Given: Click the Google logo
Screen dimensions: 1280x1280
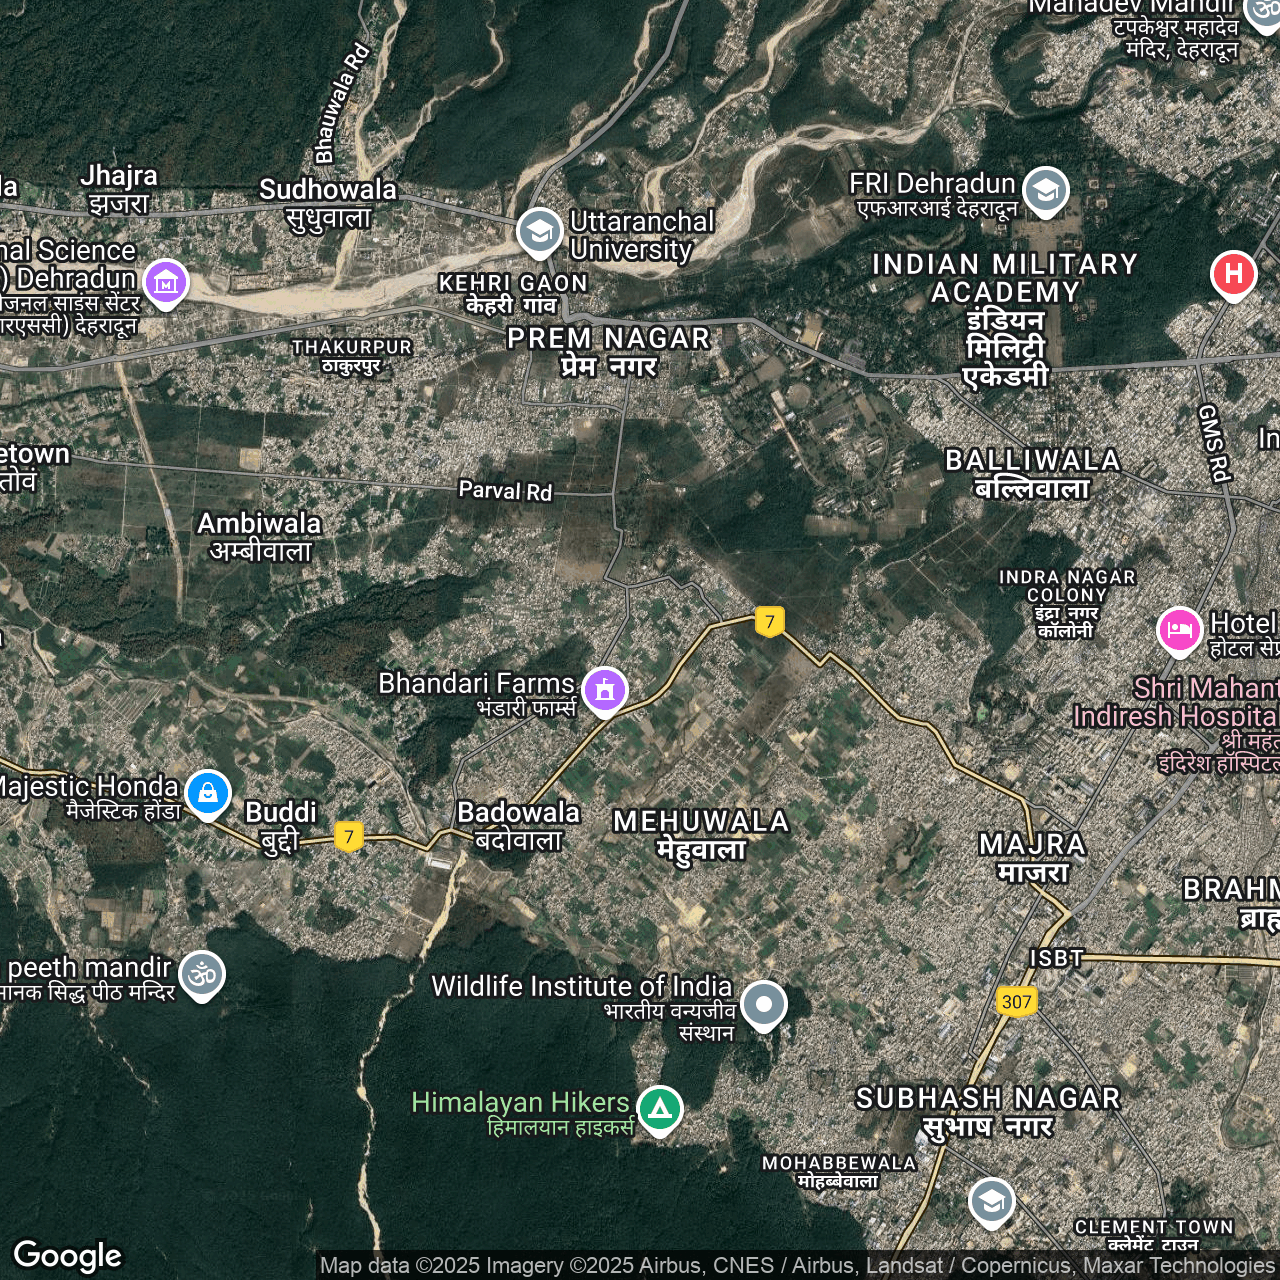Looking at the screenshot, I should pyautogui.click(x=68, y=1256).
